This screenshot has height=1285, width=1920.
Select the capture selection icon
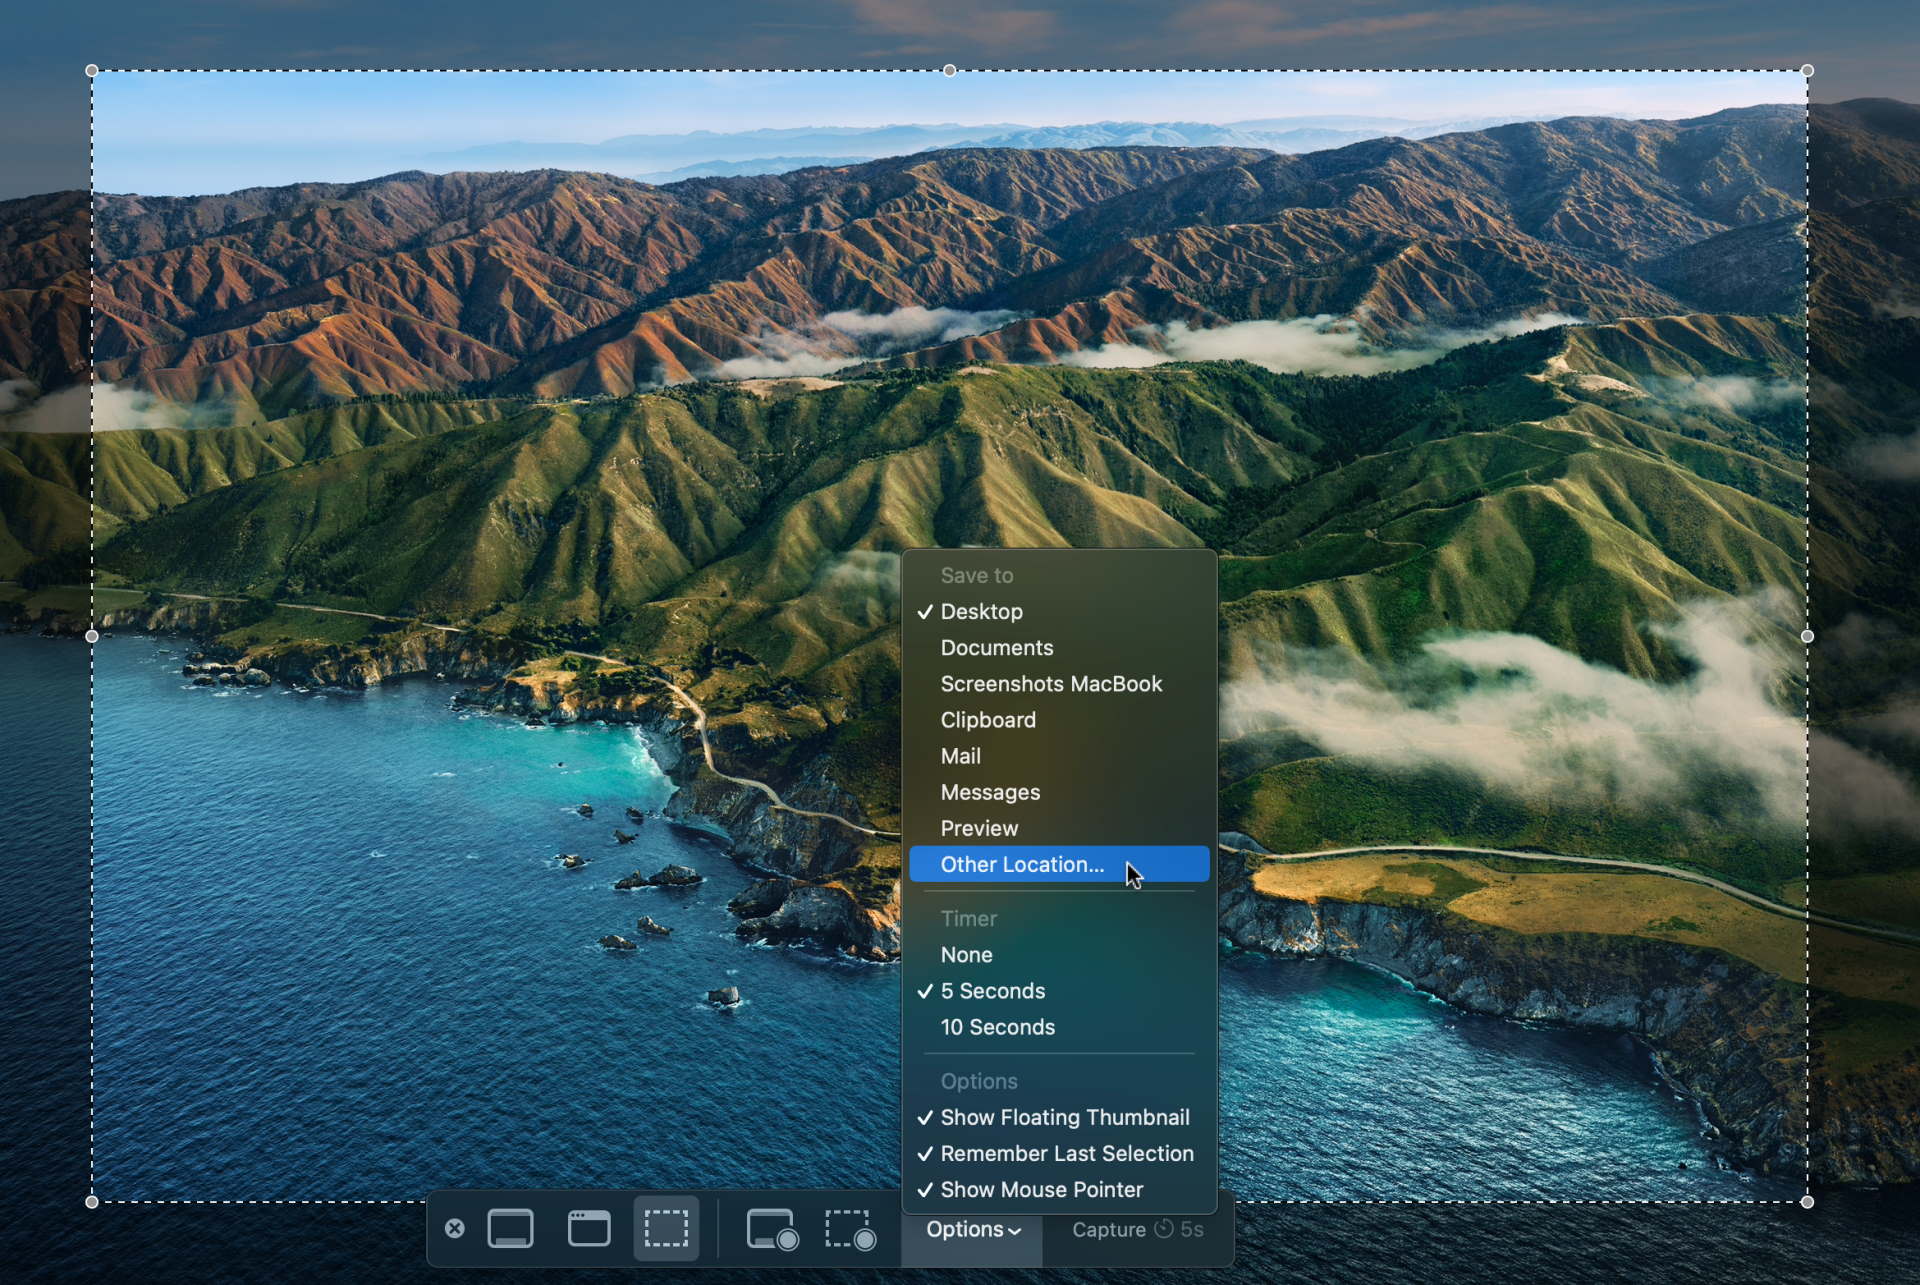tap(670, 1229)
